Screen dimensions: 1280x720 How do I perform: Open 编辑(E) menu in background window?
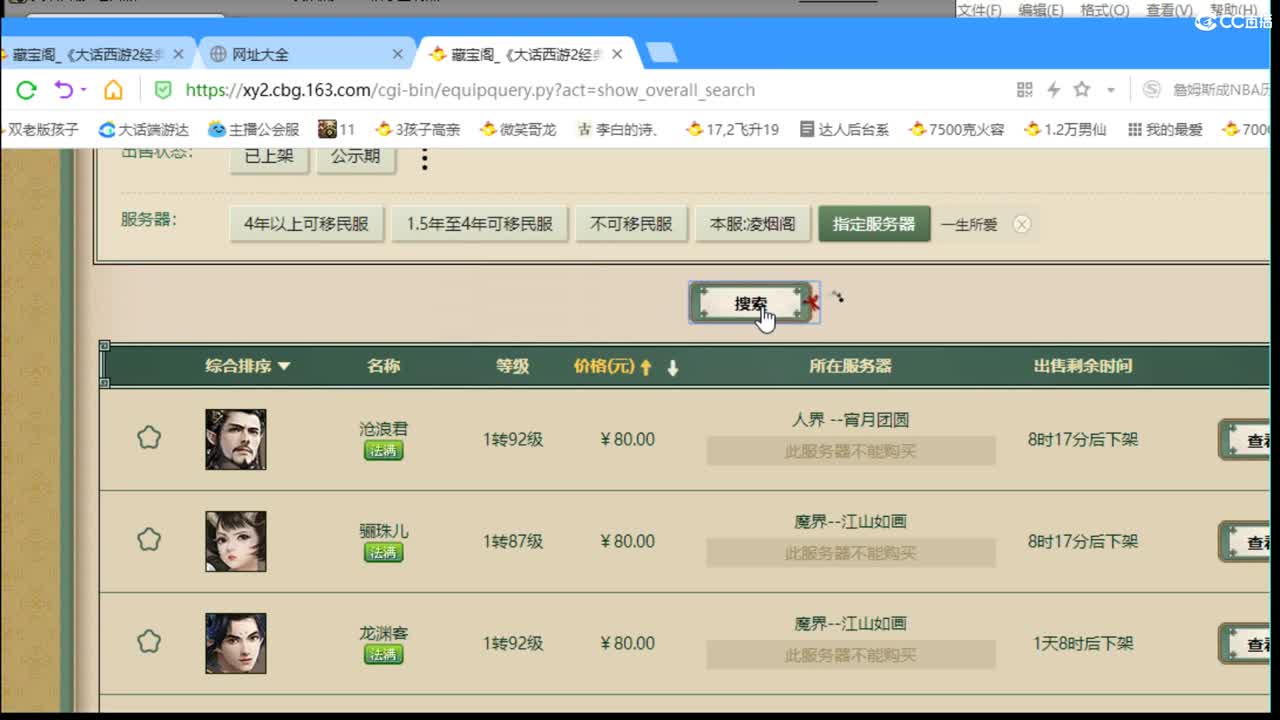coord(1041,10)
